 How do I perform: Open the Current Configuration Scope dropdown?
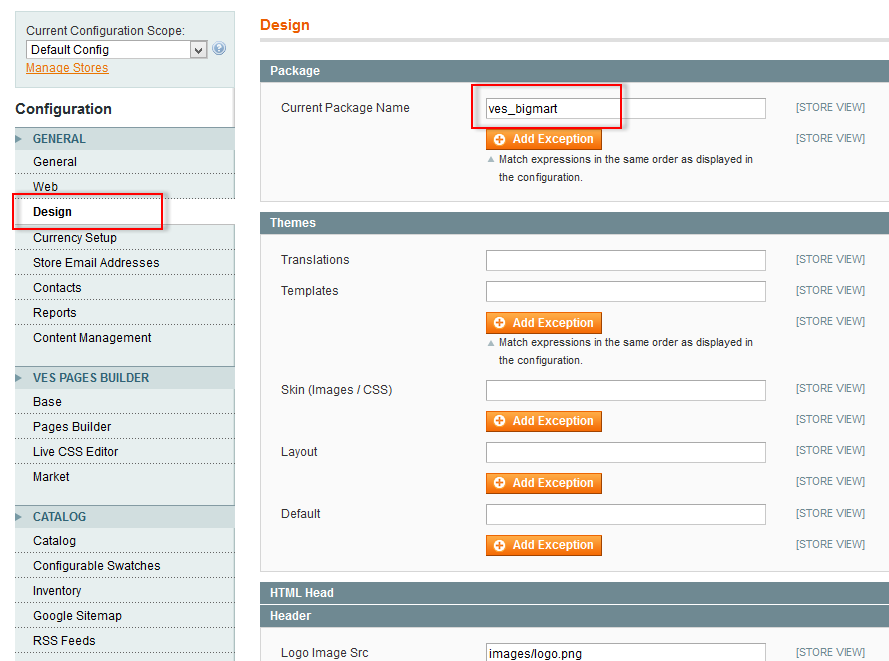click(116, 50)
